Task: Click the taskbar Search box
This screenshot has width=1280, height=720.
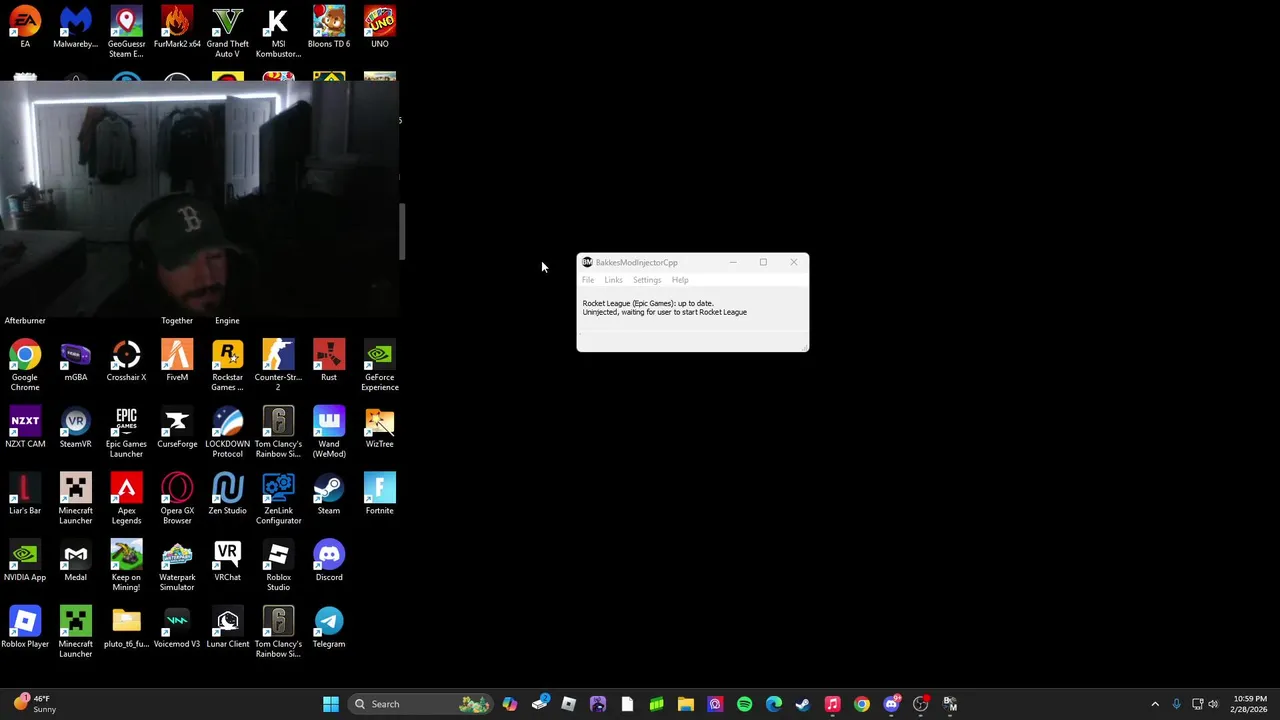Action: point(420,704)
